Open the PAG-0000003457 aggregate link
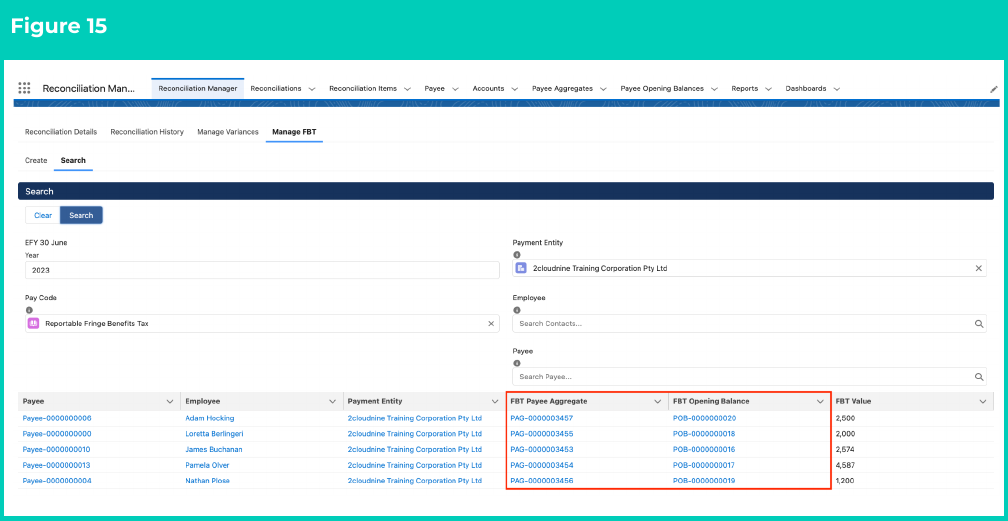The height and width of the screenshot is (521, 1008). pyautogui.click(x=542, y=418)
